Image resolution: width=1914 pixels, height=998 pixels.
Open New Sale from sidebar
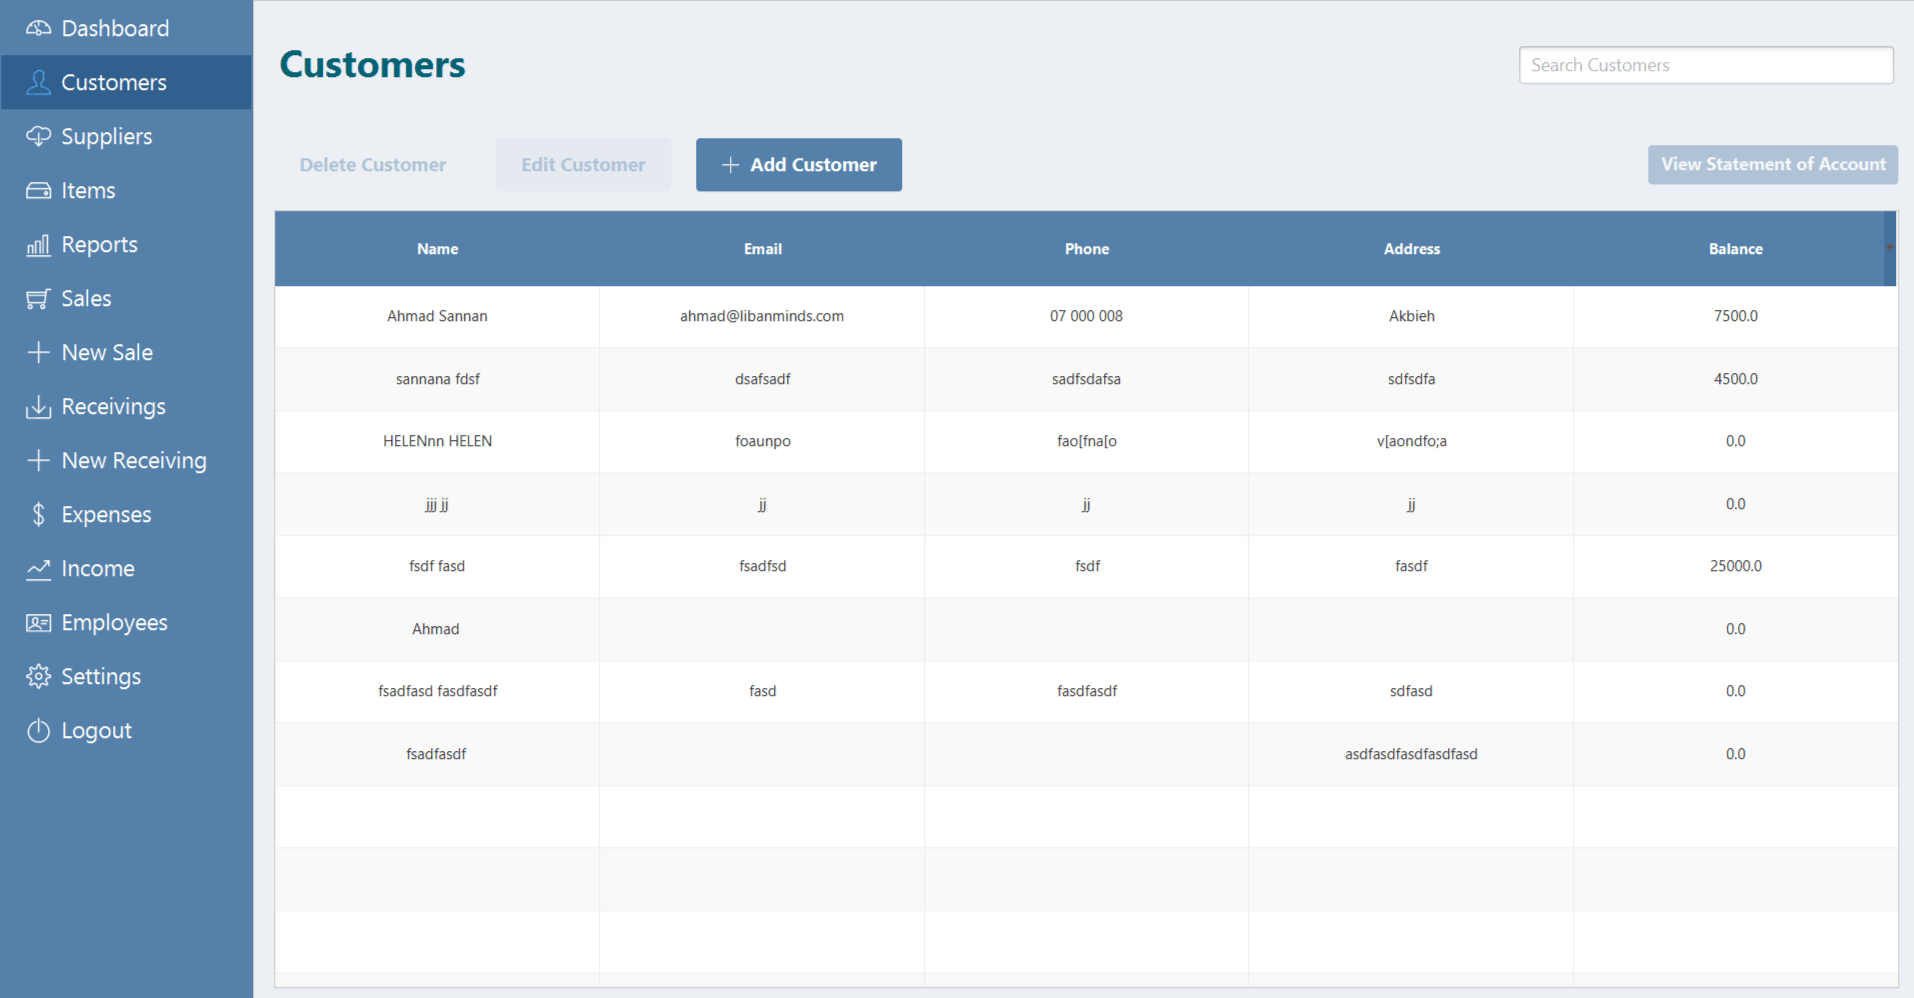[x=106, y=353]
